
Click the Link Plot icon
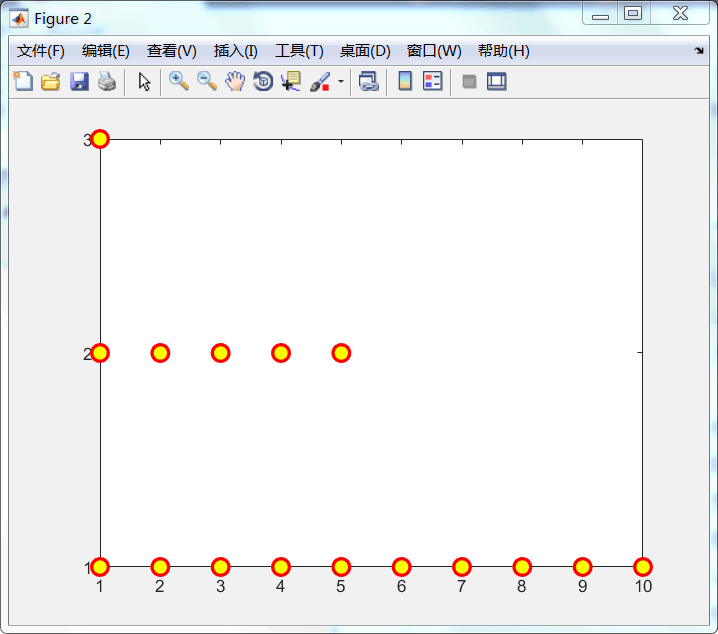[x=369, y=81]
